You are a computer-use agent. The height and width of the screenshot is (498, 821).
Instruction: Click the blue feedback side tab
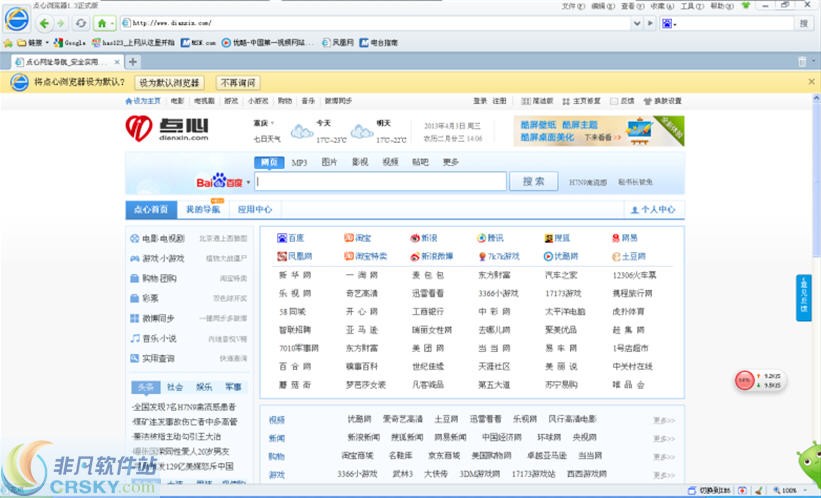tap(804, 297)
